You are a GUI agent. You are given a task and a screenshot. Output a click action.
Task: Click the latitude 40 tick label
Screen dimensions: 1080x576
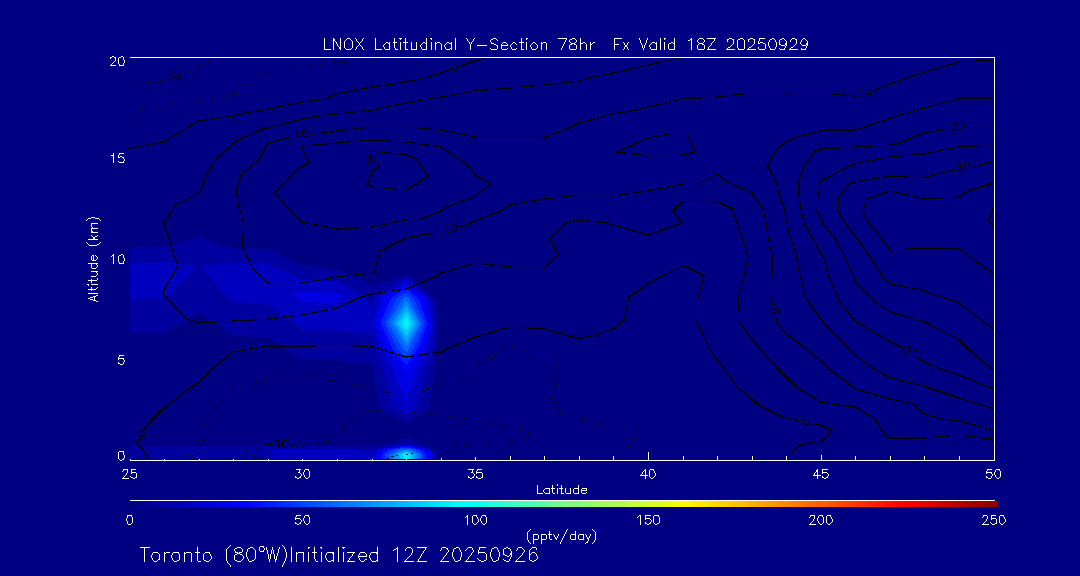coord(648,473)
